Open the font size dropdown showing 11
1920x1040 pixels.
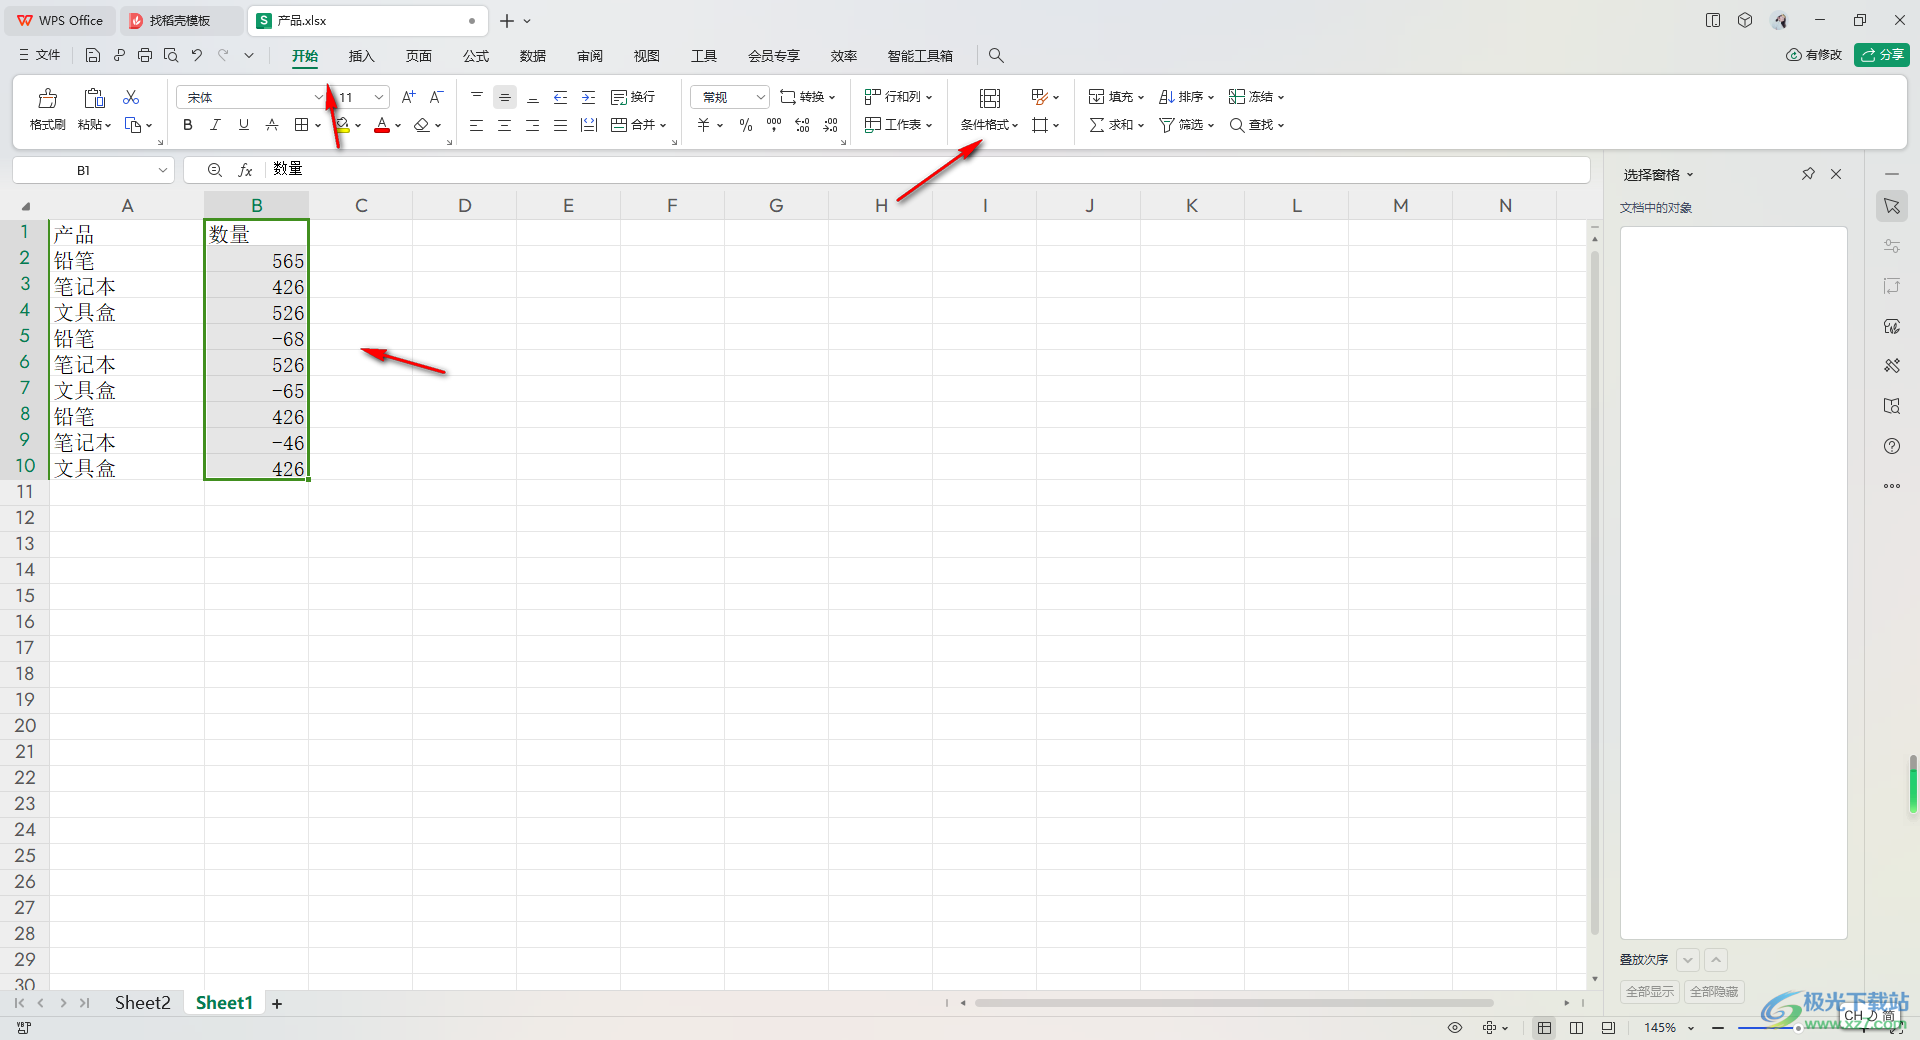[379, 97]
